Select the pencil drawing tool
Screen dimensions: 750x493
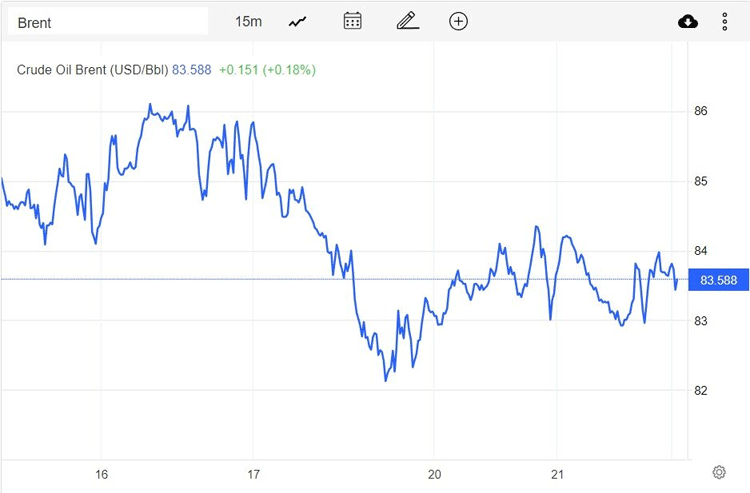coord(405,21)
